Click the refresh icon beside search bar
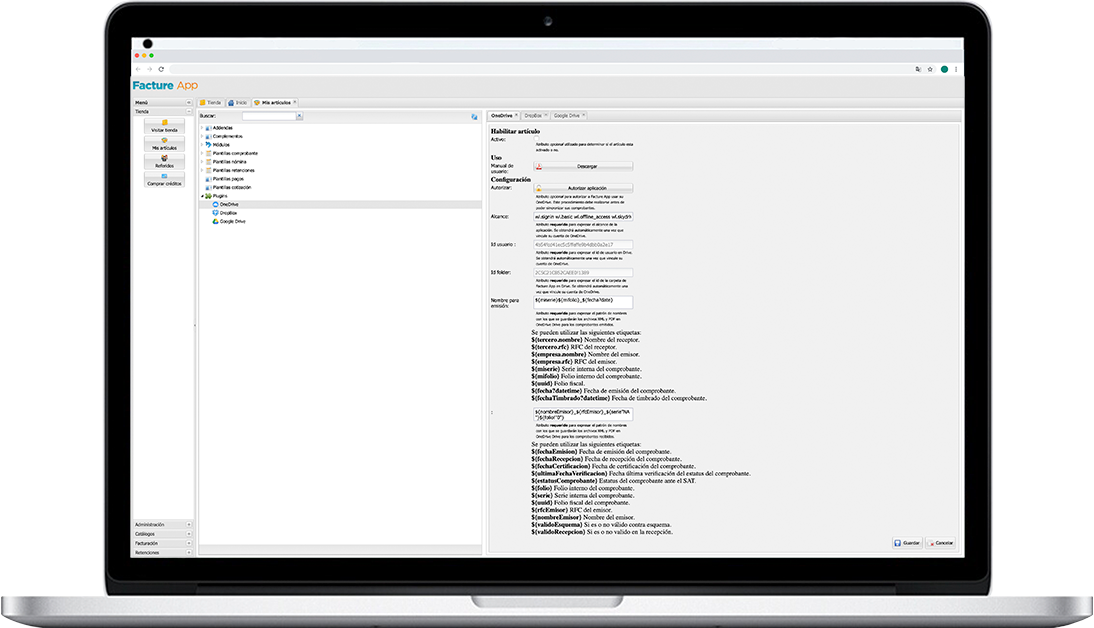 pos(474,116)
